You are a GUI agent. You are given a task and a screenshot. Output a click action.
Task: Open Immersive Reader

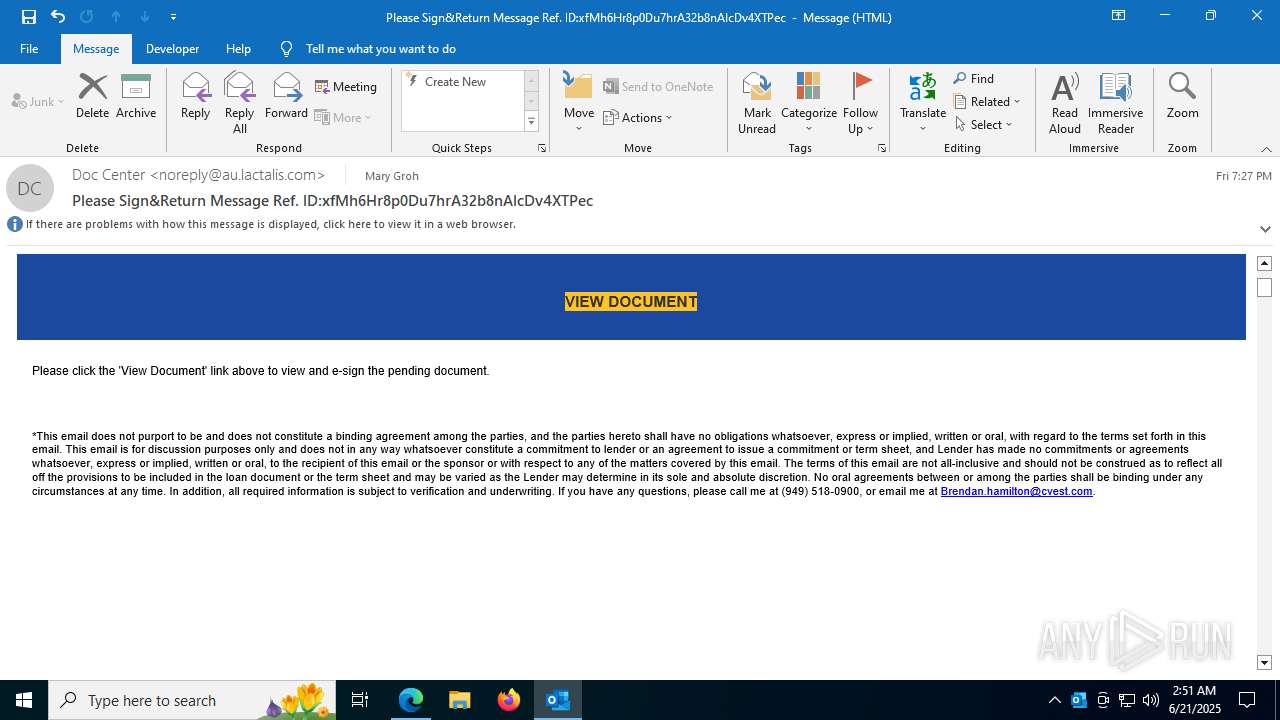click(1115, 102)
